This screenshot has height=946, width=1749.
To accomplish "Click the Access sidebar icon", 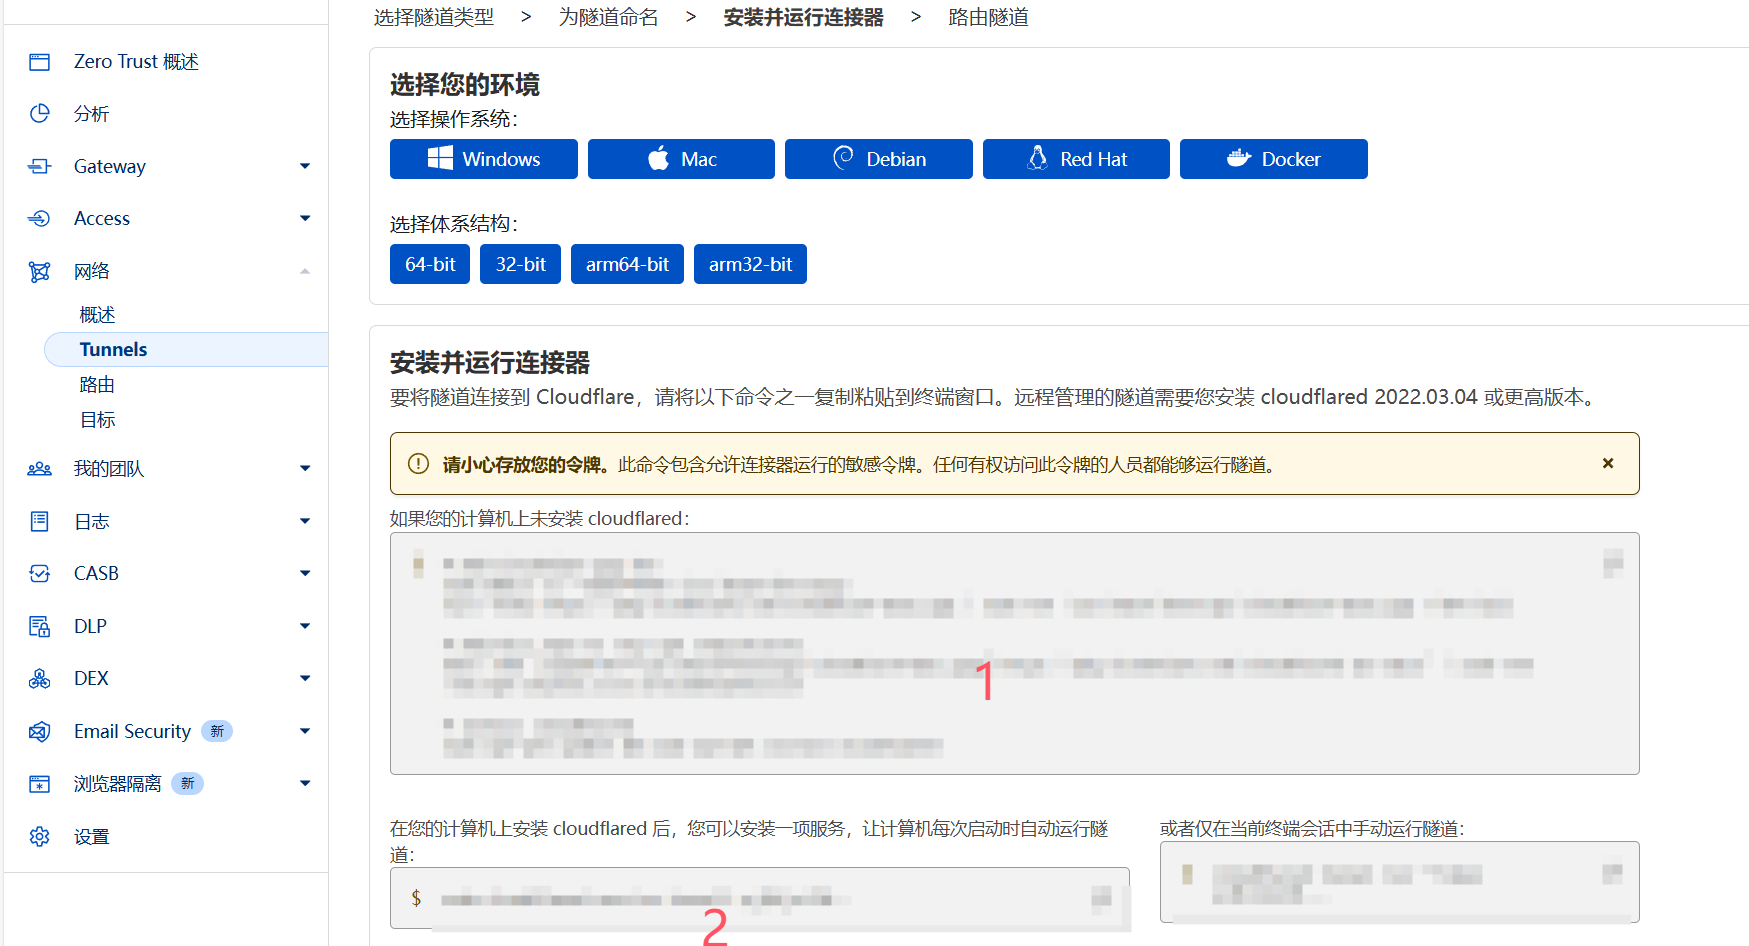I will [39, 218].
